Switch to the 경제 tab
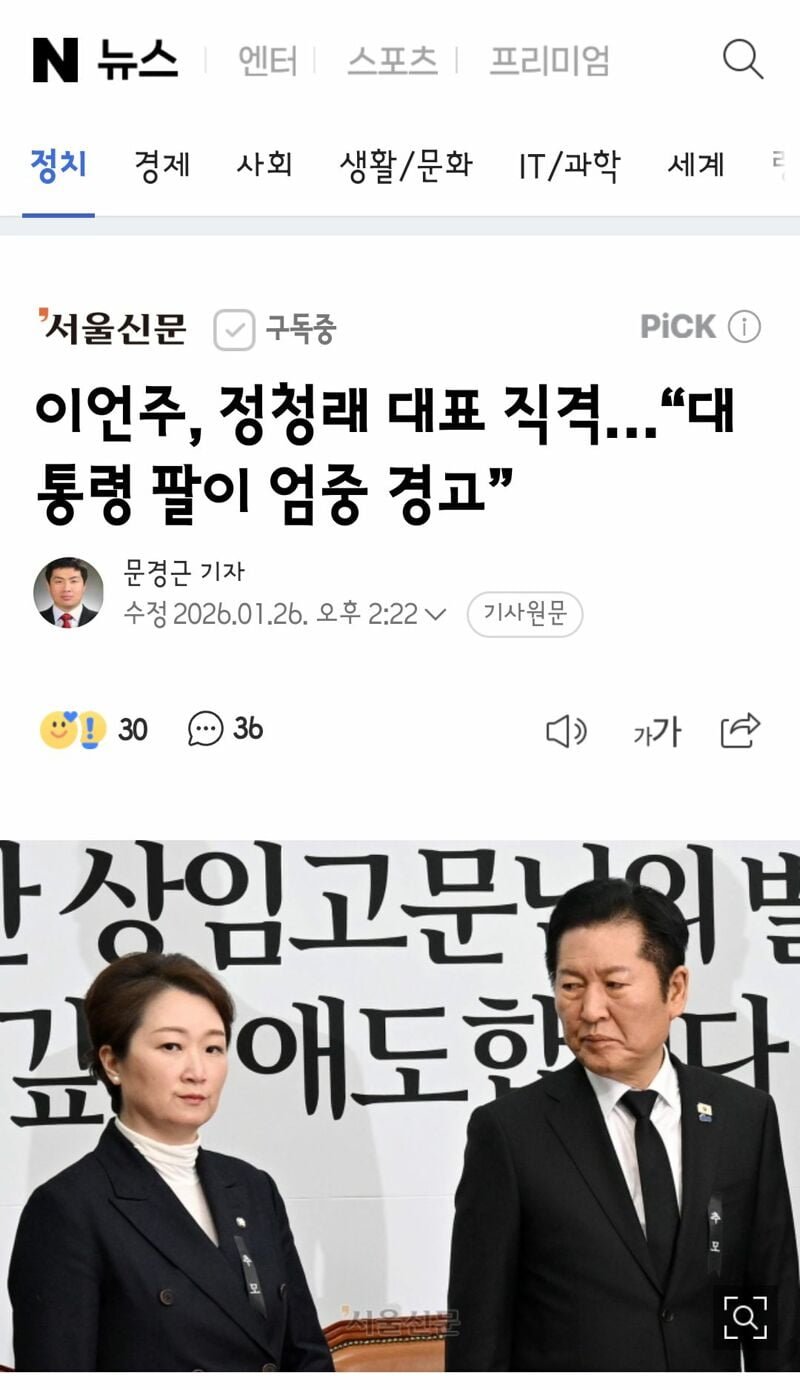 (x=162, y=164)
